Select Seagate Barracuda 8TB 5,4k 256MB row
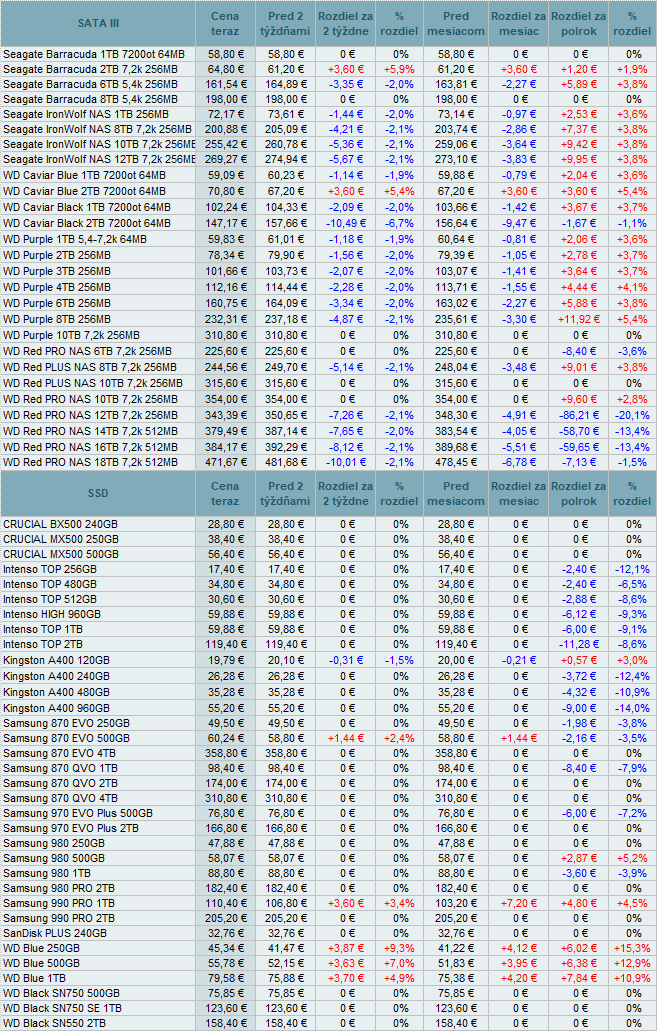Screen dimensions: 657x1031 pyautogui.click(x=328, y=99)
